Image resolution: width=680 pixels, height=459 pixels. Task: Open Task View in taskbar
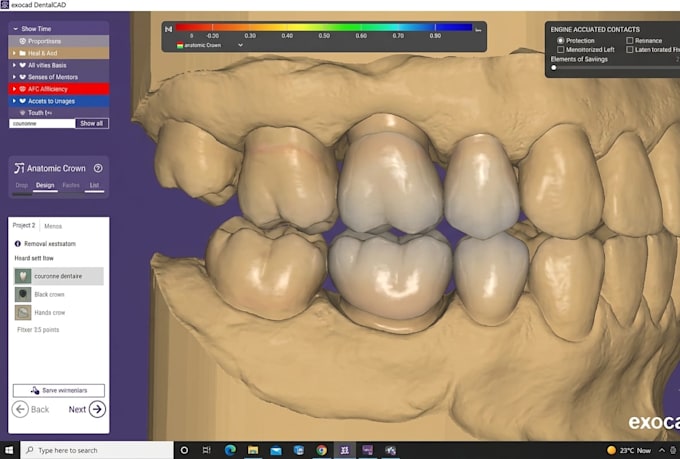207,450
